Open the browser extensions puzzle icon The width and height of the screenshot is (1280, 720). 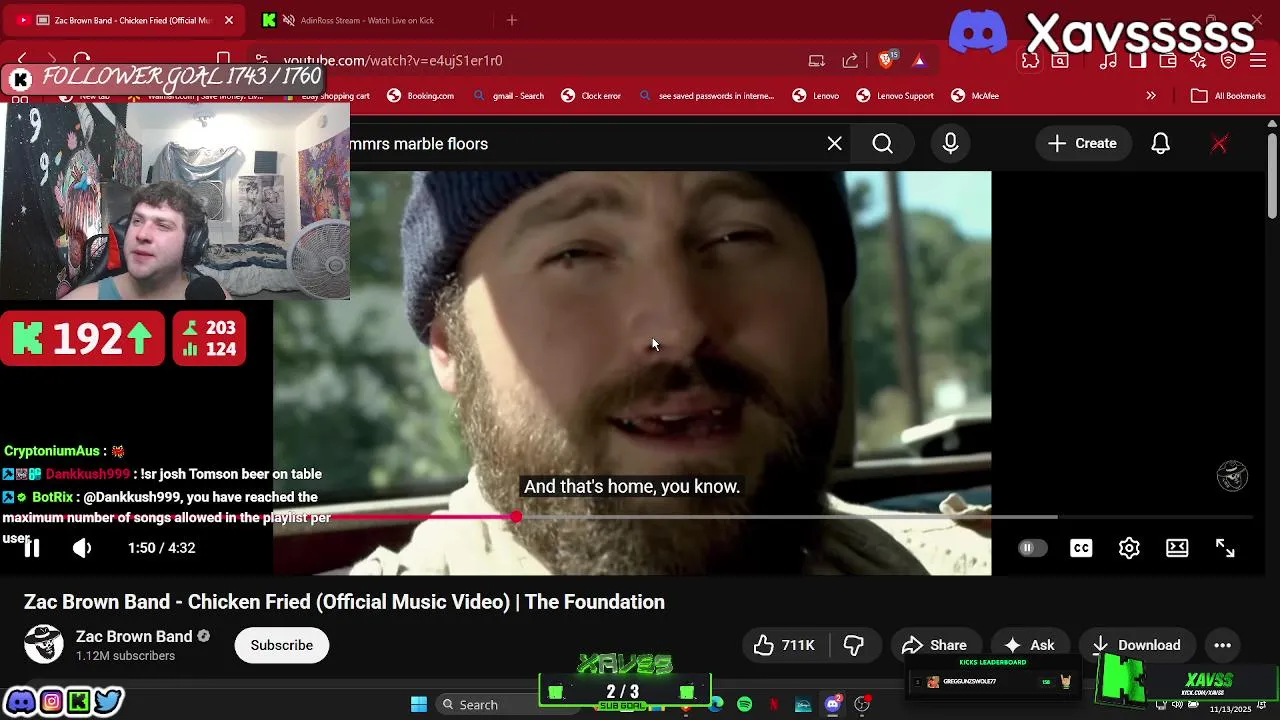click(x=1030, y=60)
